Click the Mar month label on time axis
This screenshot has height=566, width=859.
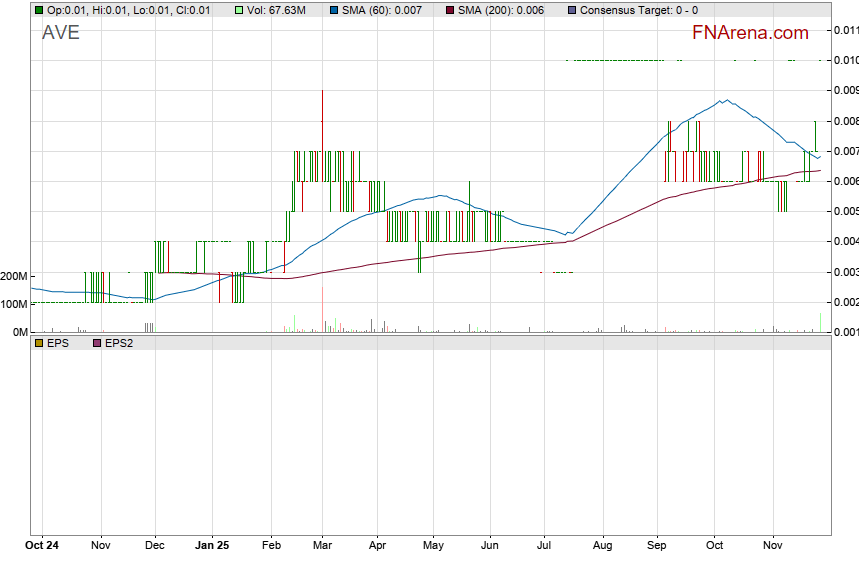click(x=322, y=547)
